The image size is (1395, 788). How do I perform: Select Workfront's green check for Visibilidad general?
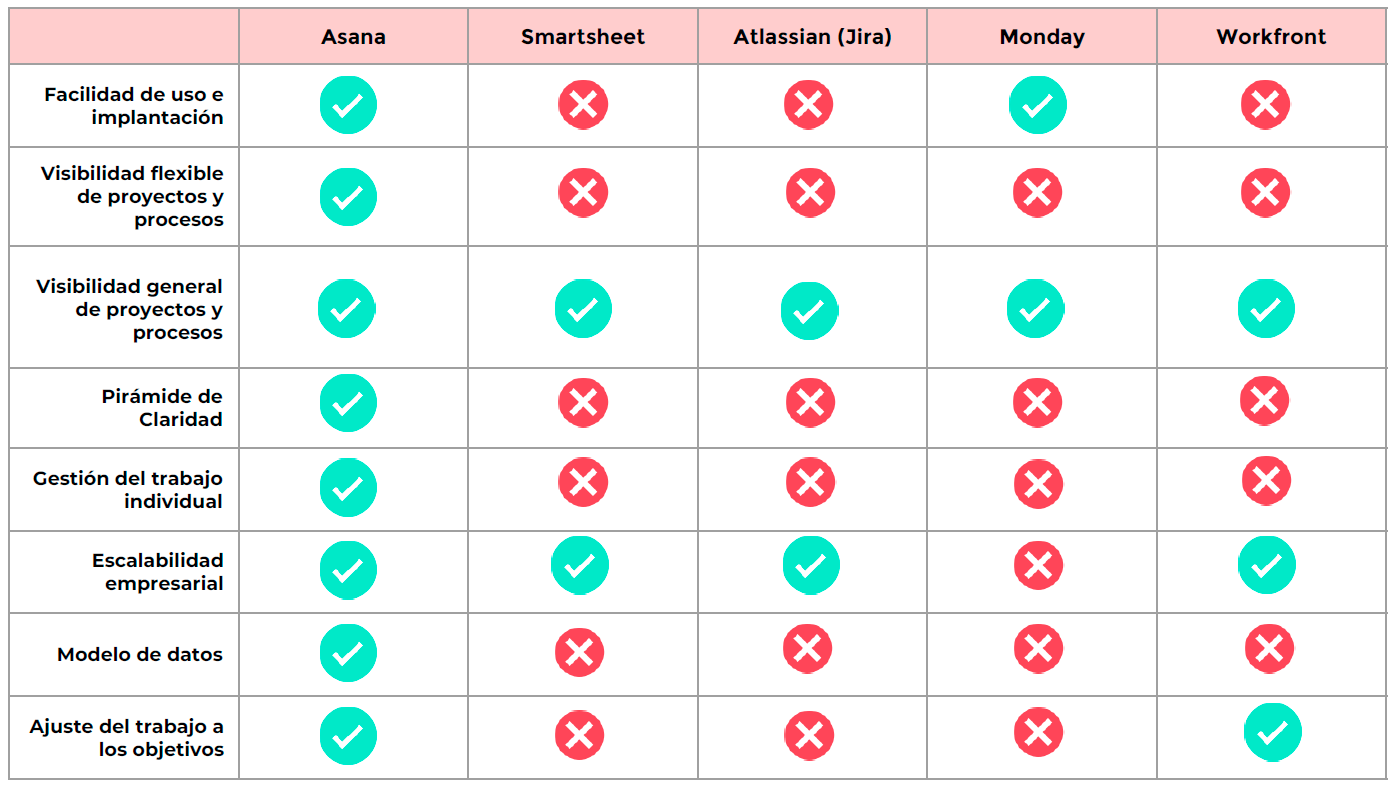1266,309
